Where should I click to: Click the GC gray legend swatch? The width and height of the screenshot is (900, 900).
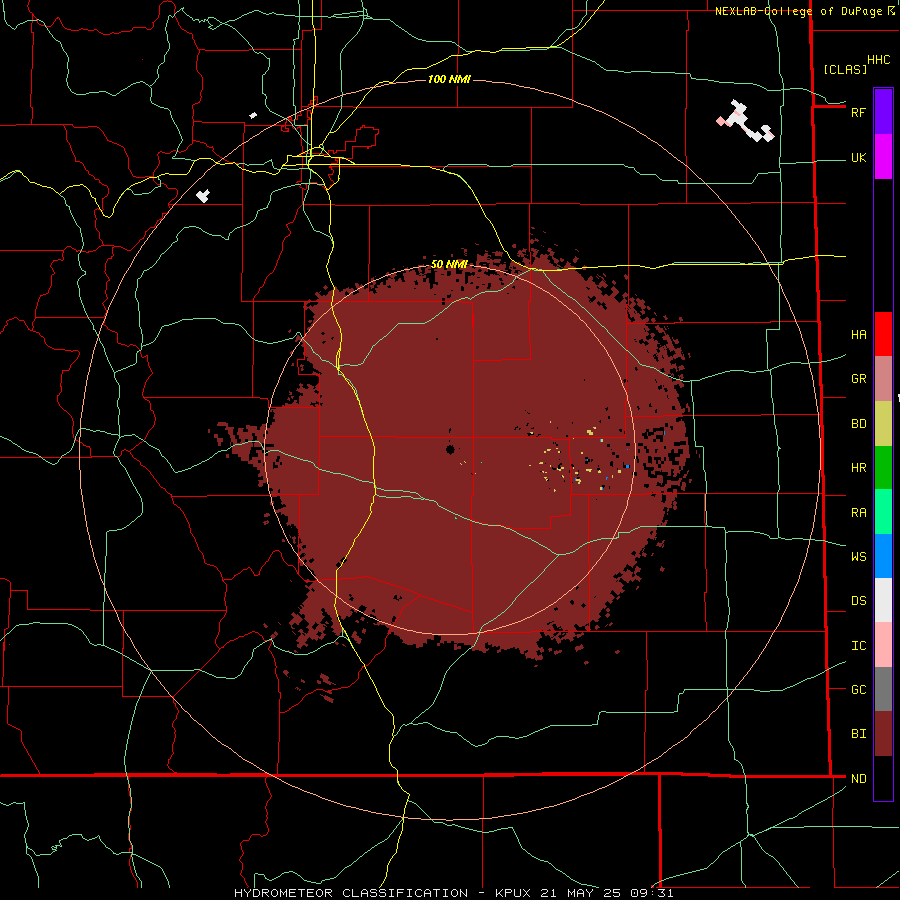click(x=883, y=689)
